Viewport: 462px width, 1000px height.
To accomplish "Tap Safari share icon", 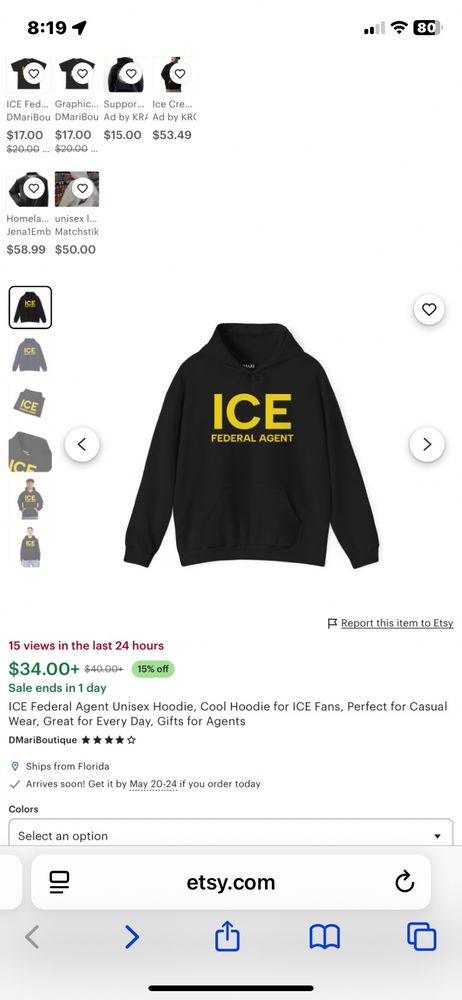I will pyautogui.click(x=227, y=937).
